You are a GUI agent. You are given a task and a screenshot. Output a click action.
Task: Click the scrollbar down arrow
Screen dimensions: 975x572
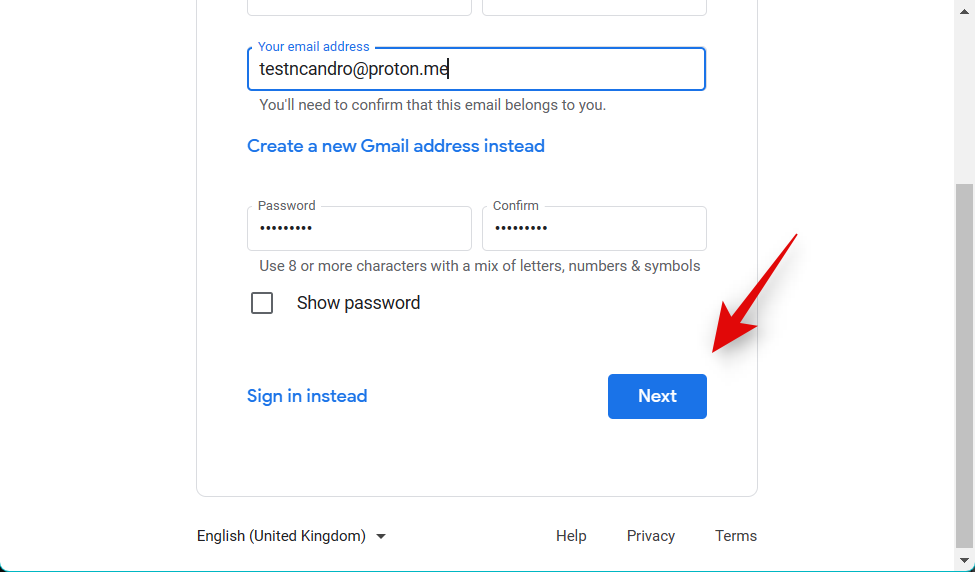[x=964, y=561]
